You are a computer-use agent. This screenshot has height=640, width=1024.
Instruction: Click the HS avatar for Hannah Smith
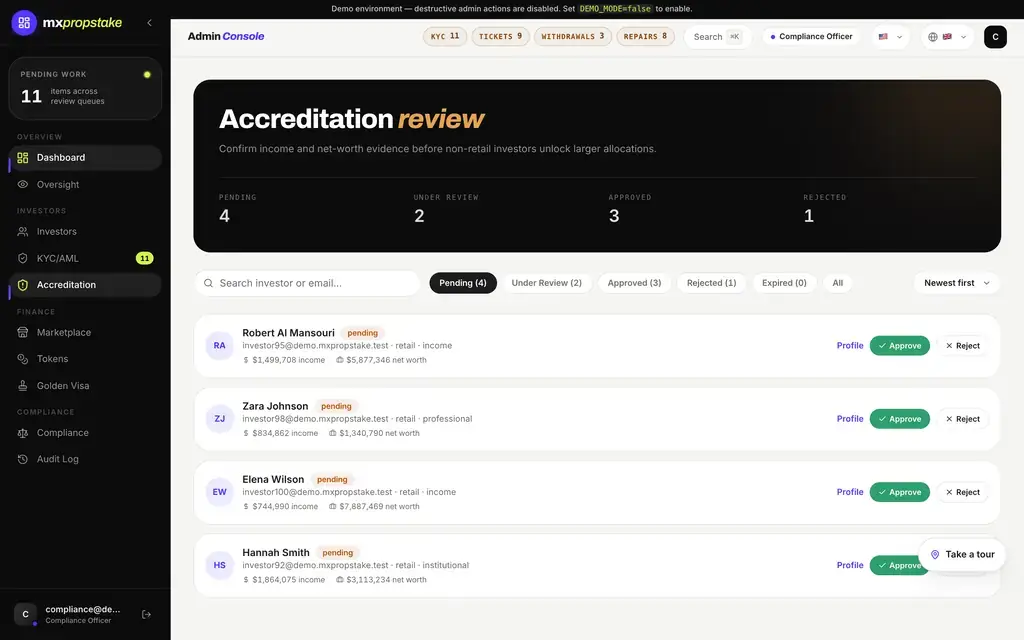click(219, 565)
